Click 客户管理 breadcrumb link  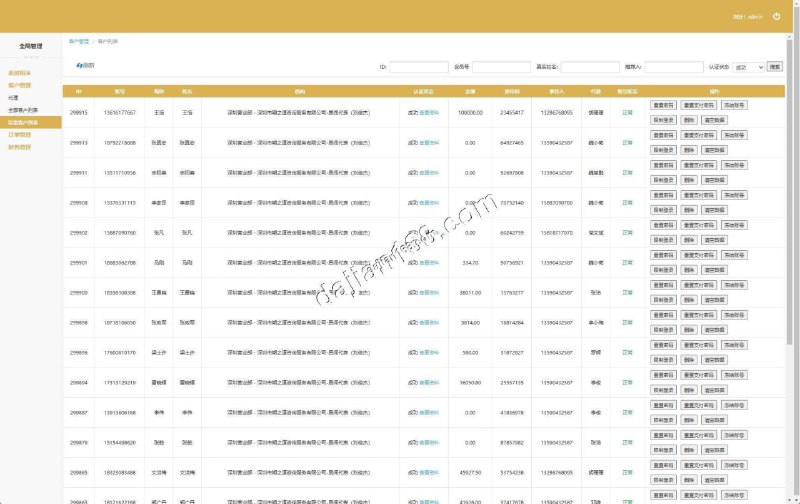[x=78, y=42]
